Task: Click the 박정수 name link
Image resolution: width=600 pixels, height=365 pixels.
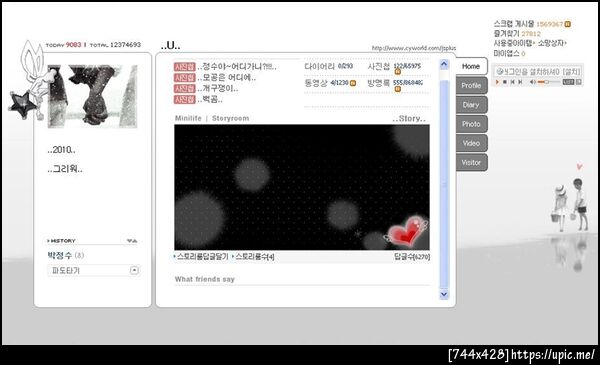Action: point(60,255)
